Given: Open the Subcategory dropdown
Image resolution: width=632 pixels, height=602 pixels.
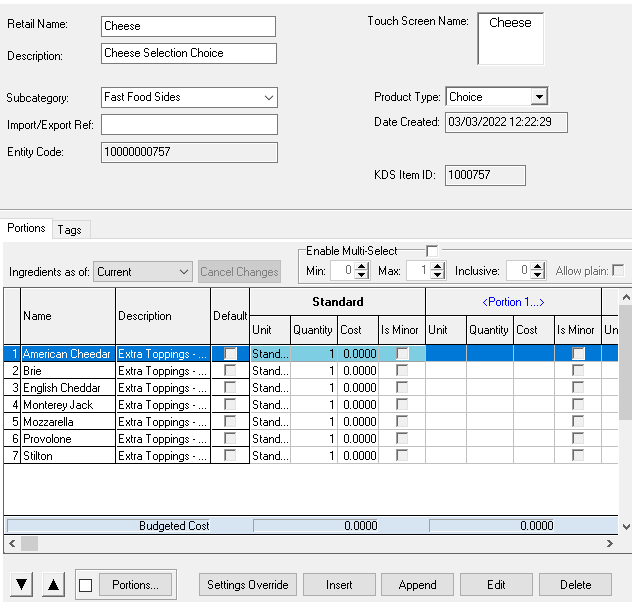Looking at the screenshot, I should (269, 98).
